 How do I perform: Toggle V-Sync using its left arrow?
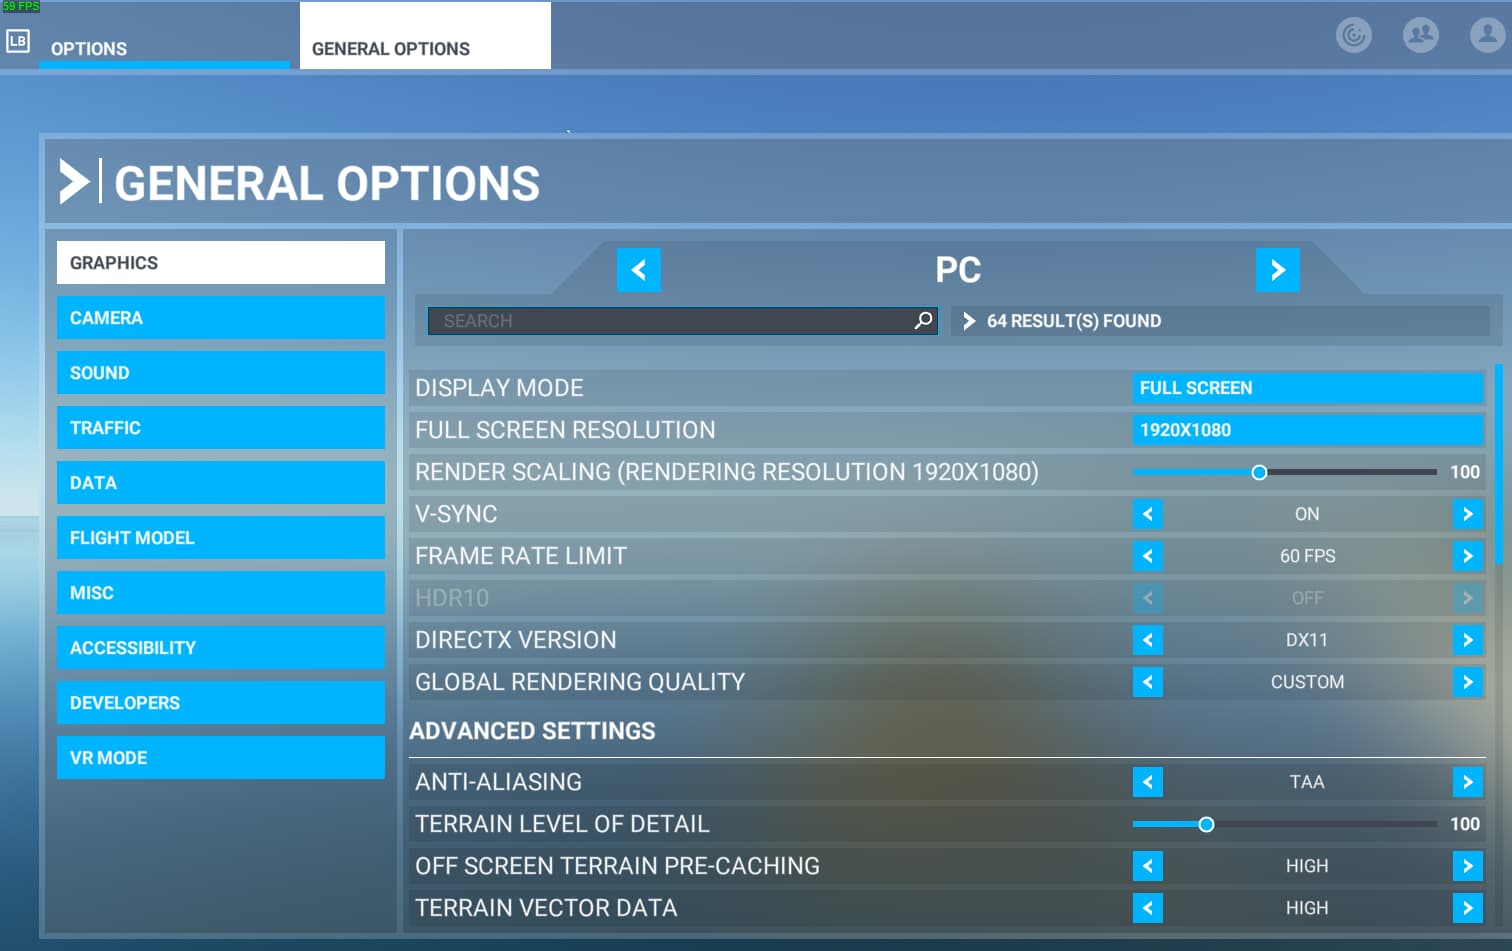1148,514
